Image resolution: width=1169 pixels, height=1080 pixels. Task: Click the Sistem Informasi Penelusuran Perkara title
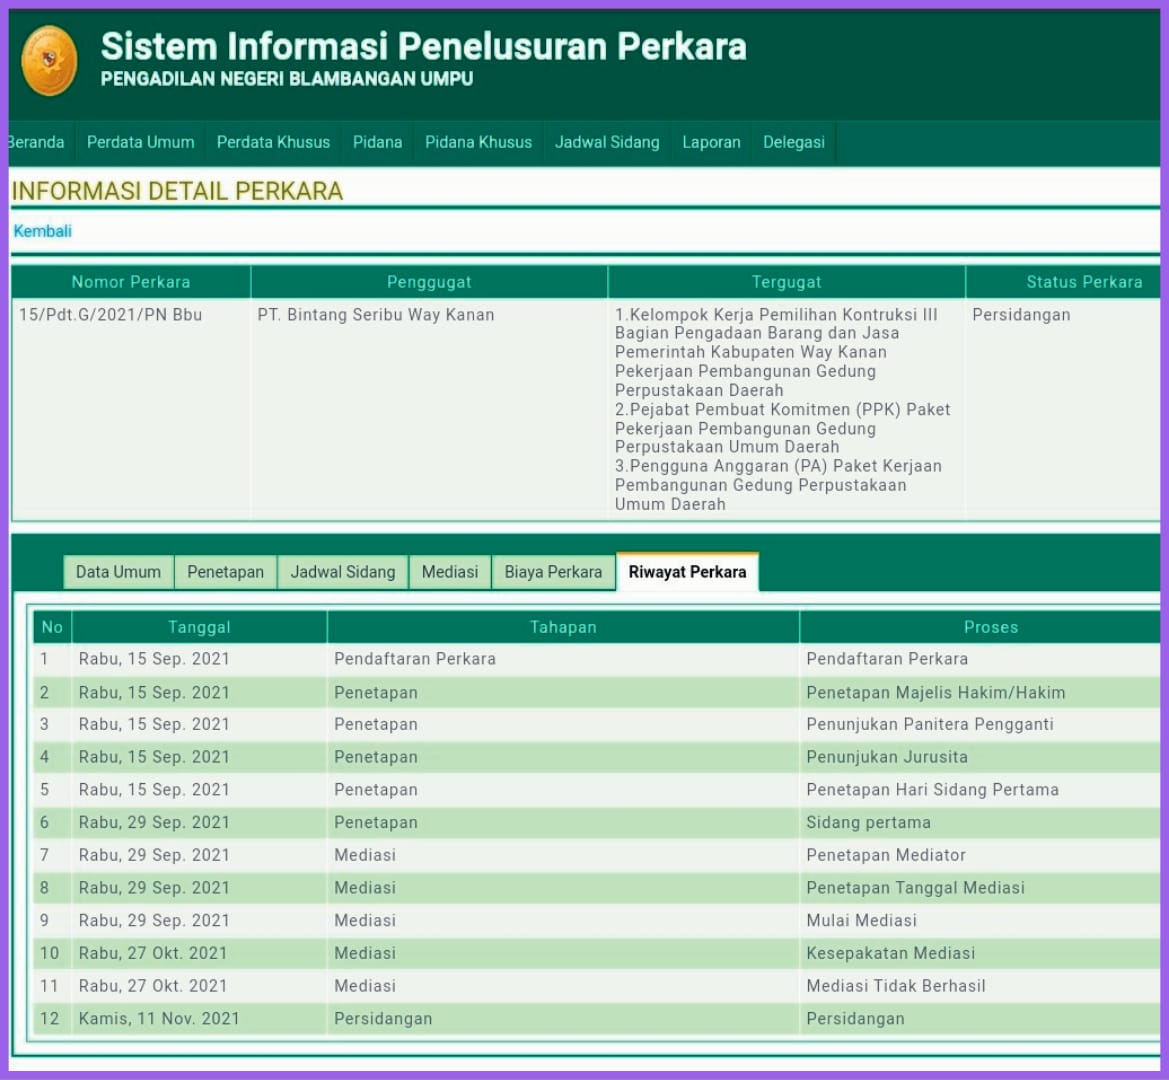423,46
